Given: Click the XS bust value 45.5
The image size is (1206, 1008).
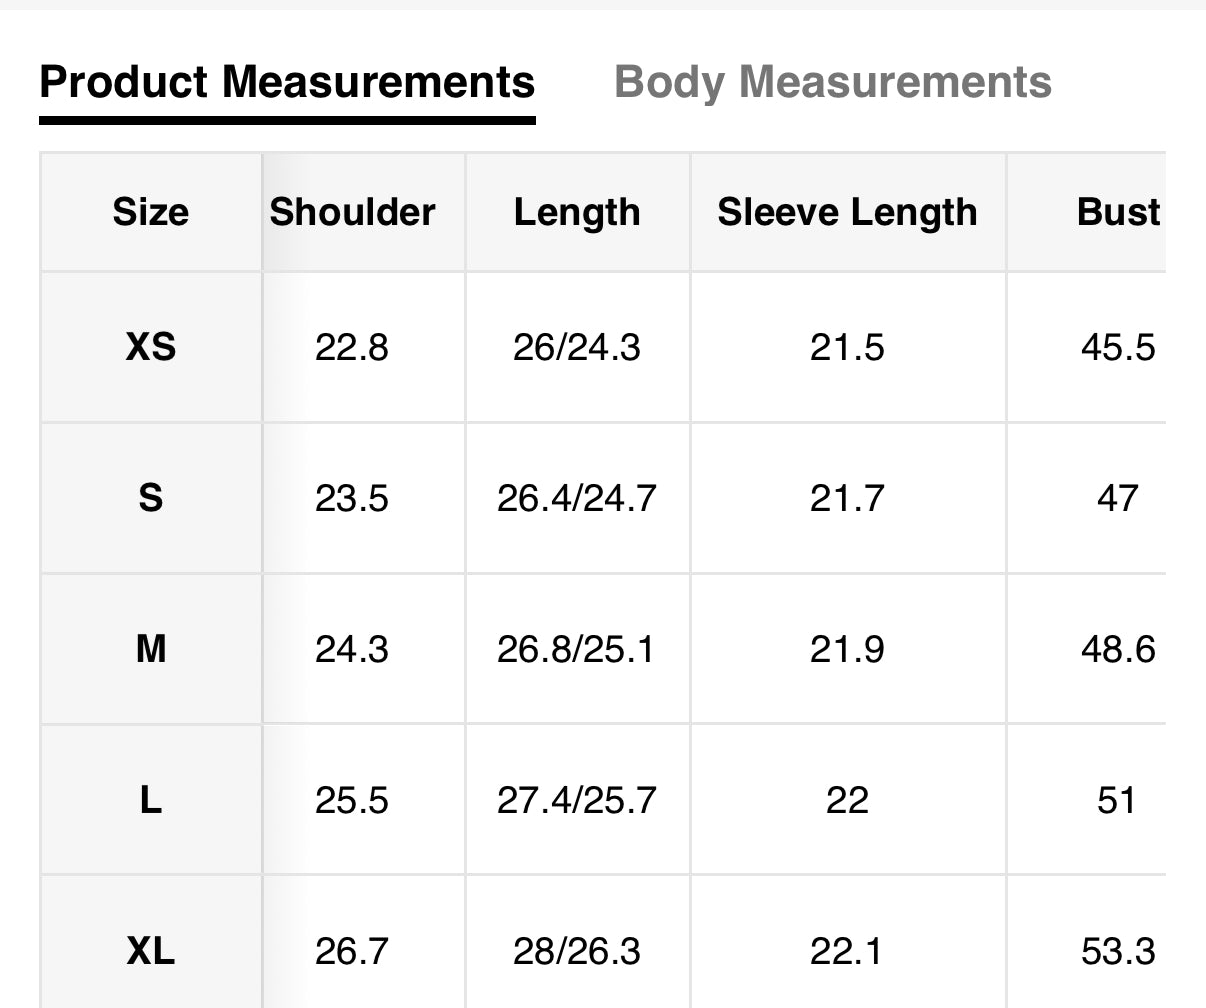Looking at the screenshot, I should point(1118,347).
